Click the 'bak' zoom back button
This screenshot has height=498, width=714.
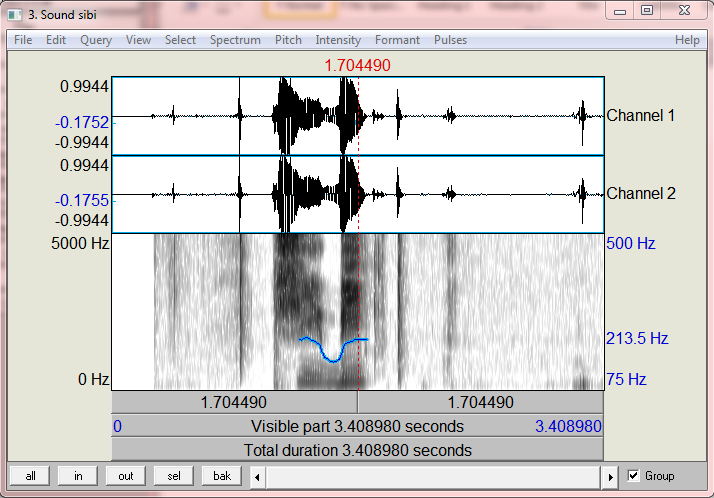point(222,476)
